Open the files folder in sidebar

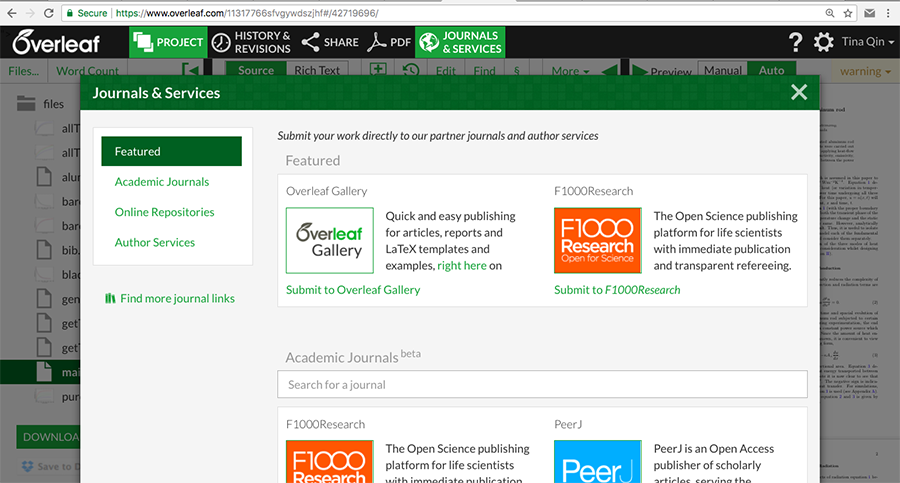click(x=40, y=103)
